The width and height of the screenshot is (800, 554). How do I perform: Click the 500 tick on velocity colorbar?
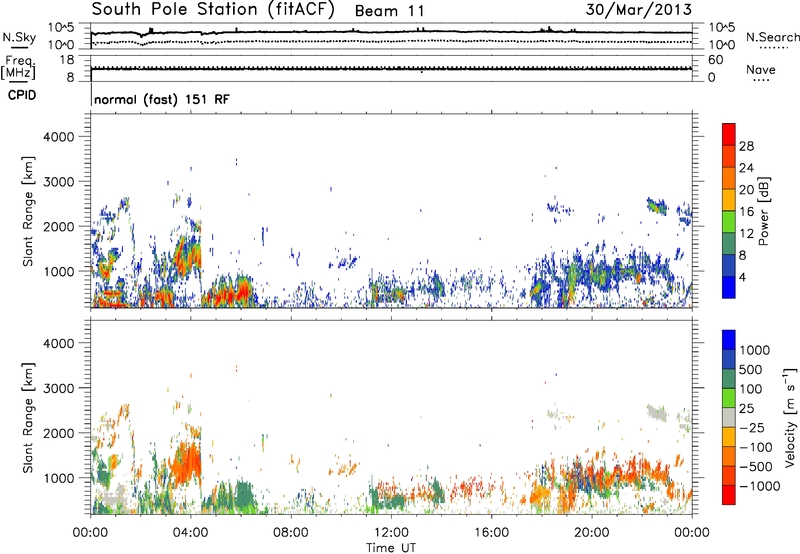coord(753,370)
